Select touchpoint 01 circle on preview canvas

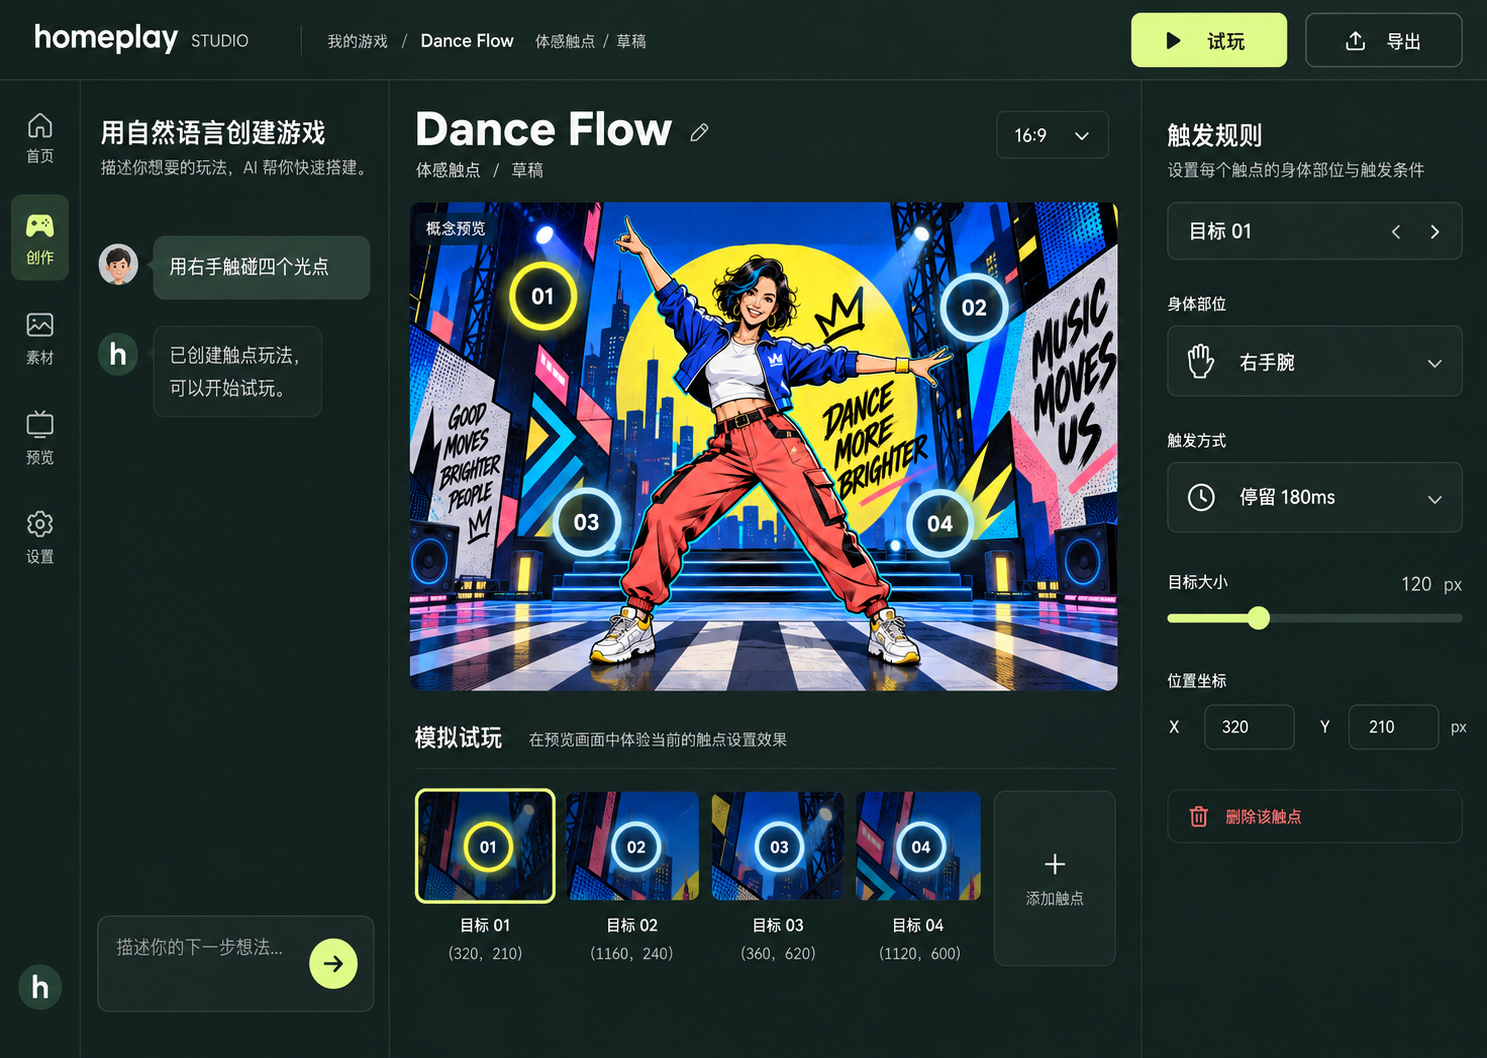[x=543, y=296]
